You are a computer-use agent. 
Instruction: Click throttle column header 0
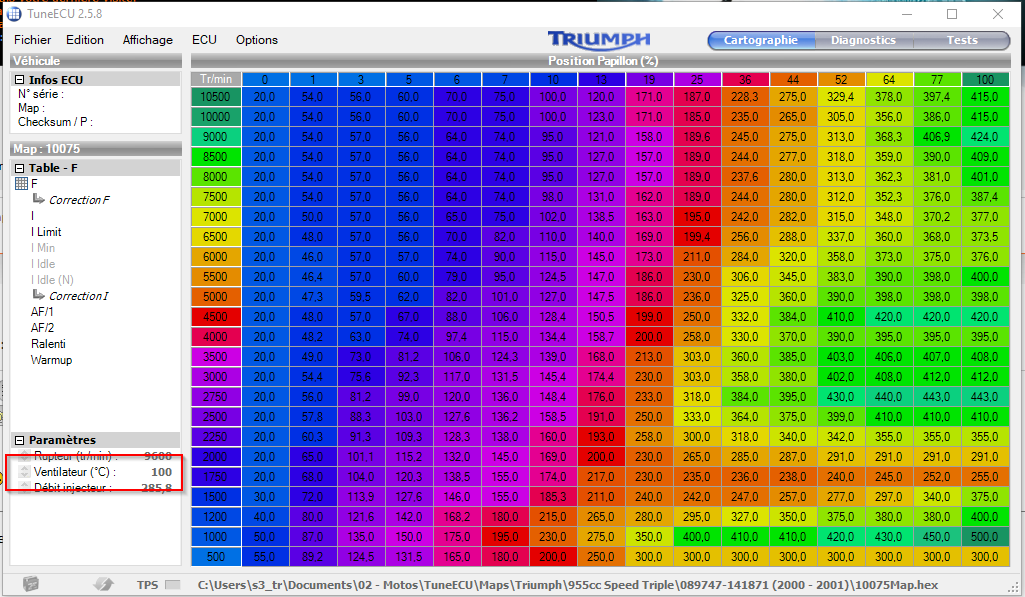265,79
